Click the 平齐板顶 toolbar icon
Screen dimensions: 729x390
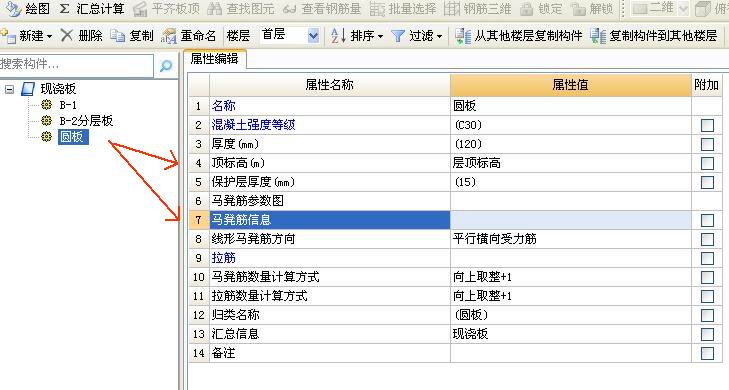140,9
